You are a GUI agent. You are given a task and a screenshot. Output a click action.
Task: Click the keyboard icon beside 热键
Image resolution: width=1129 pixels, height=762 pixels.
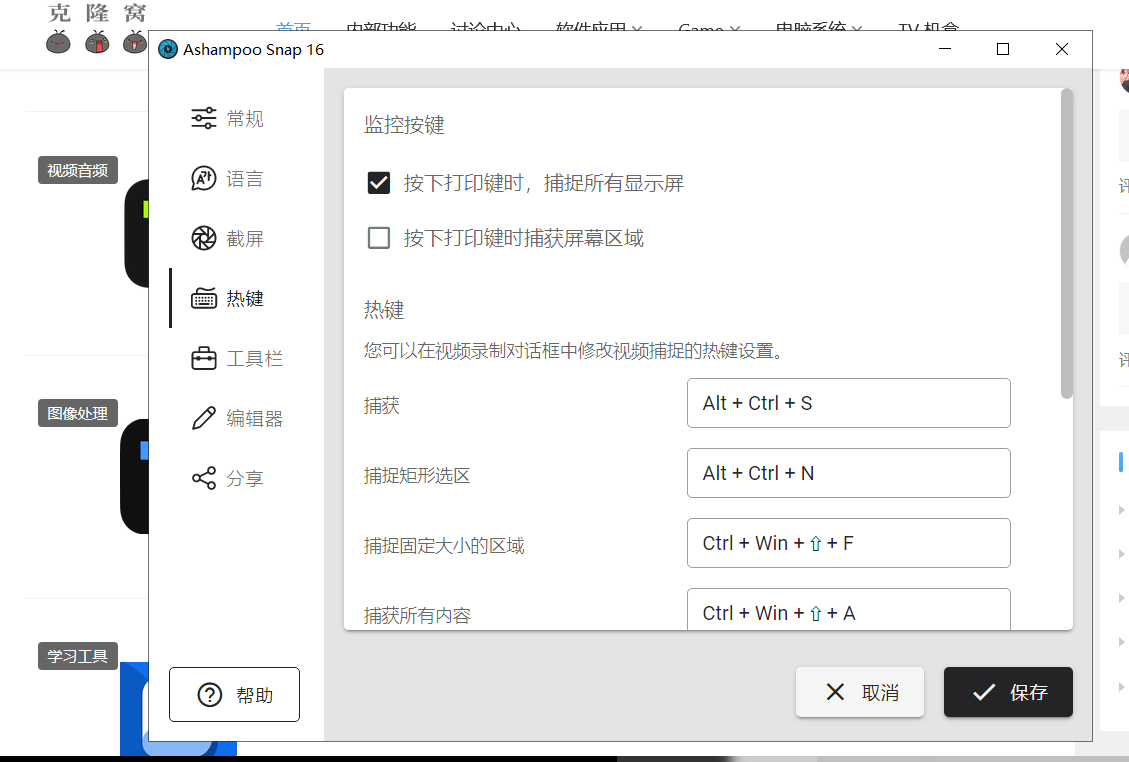[x=204, y=298]
